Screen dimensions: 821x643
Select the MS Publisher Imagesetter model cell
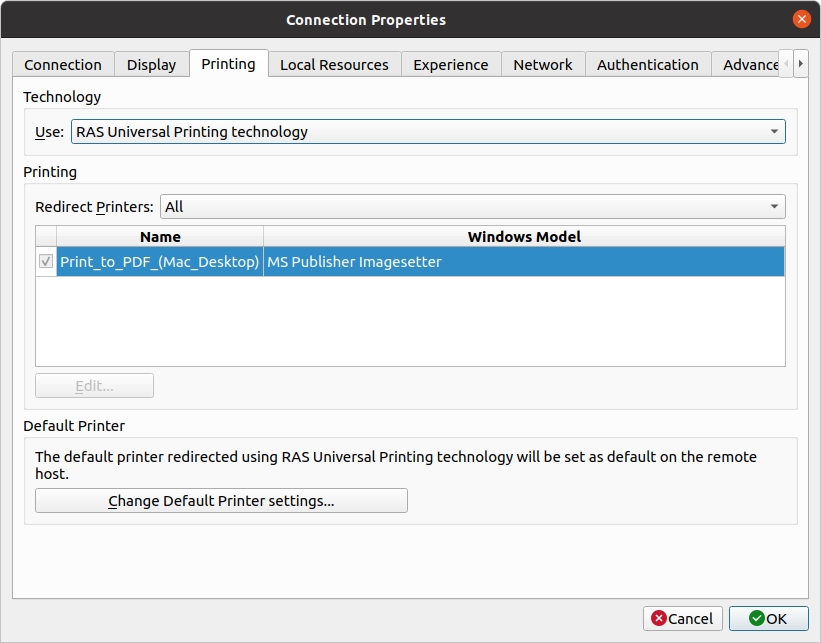pyautogui.click(x=523, y=262)
